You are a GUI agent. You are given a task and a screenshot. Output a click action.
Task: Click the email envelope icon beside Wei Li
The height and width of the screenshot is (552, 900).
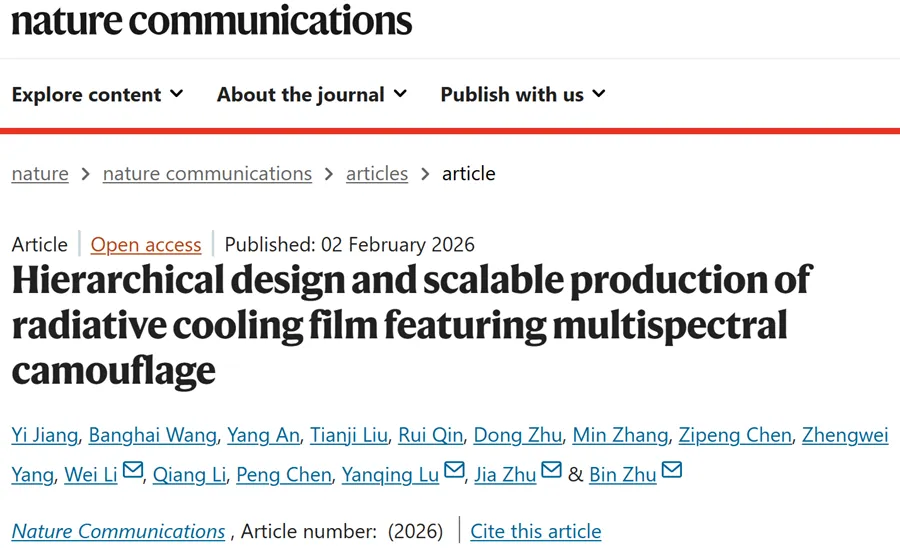point(133,471)
